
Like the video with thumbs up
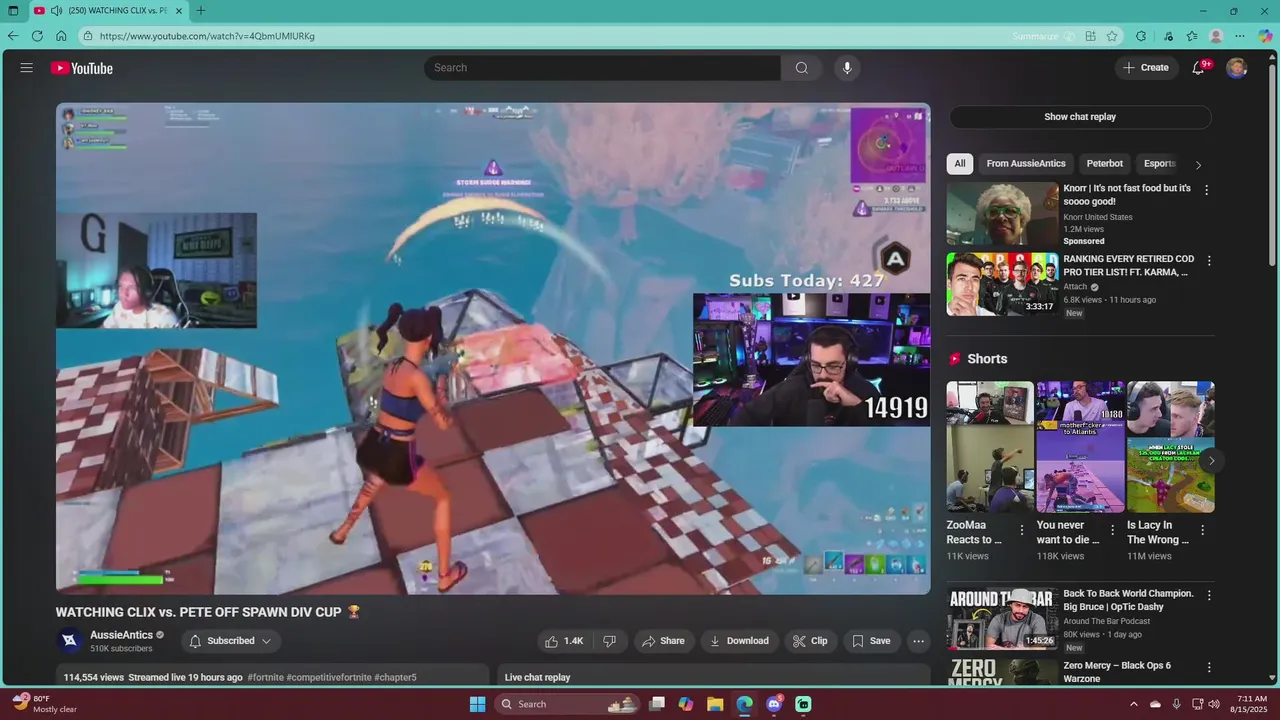click(x=563, y=641)
